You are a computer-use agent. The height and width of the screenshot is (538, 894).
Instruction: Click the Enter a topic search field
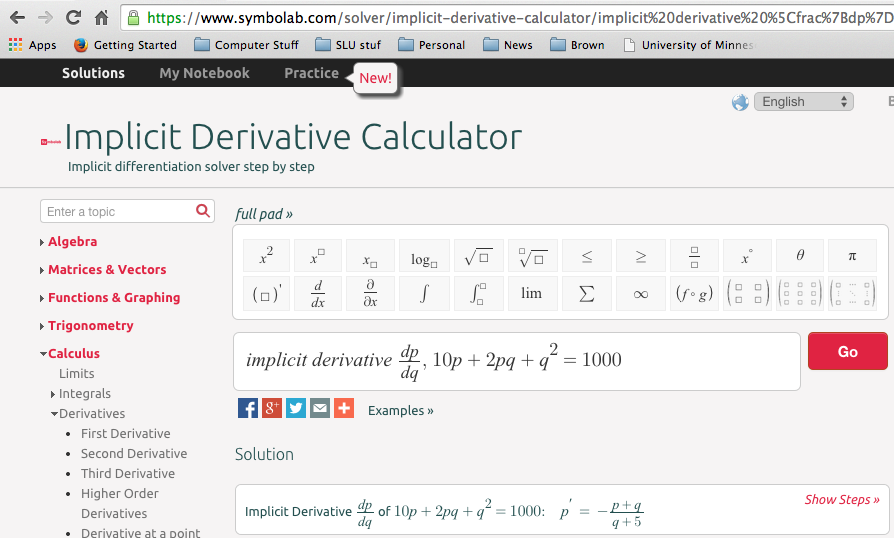pyautogui.click(x=118, y=211)
